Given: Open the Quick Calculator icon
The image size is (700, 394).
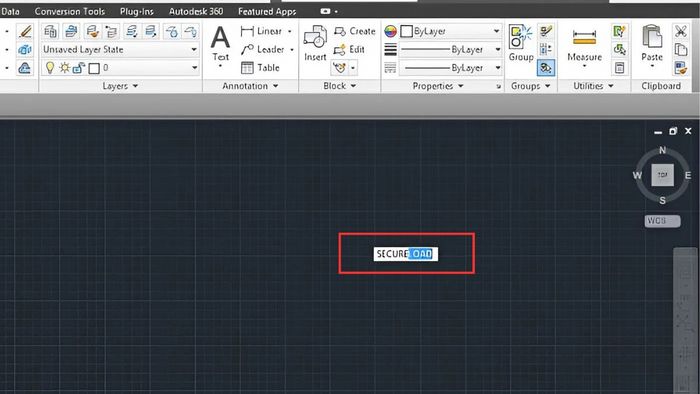Looking at the screenshot, I should coord(620,68).
